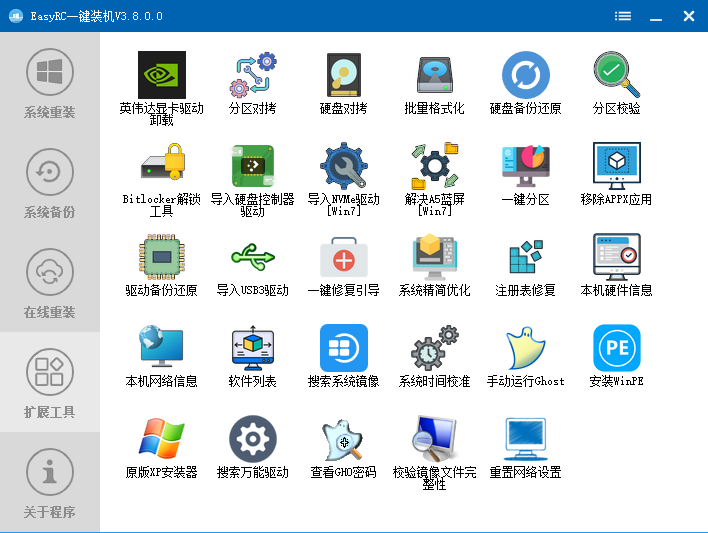This screenshot has width=708, height=533.
Task: Open the title bar list menu
Action: 623,16
